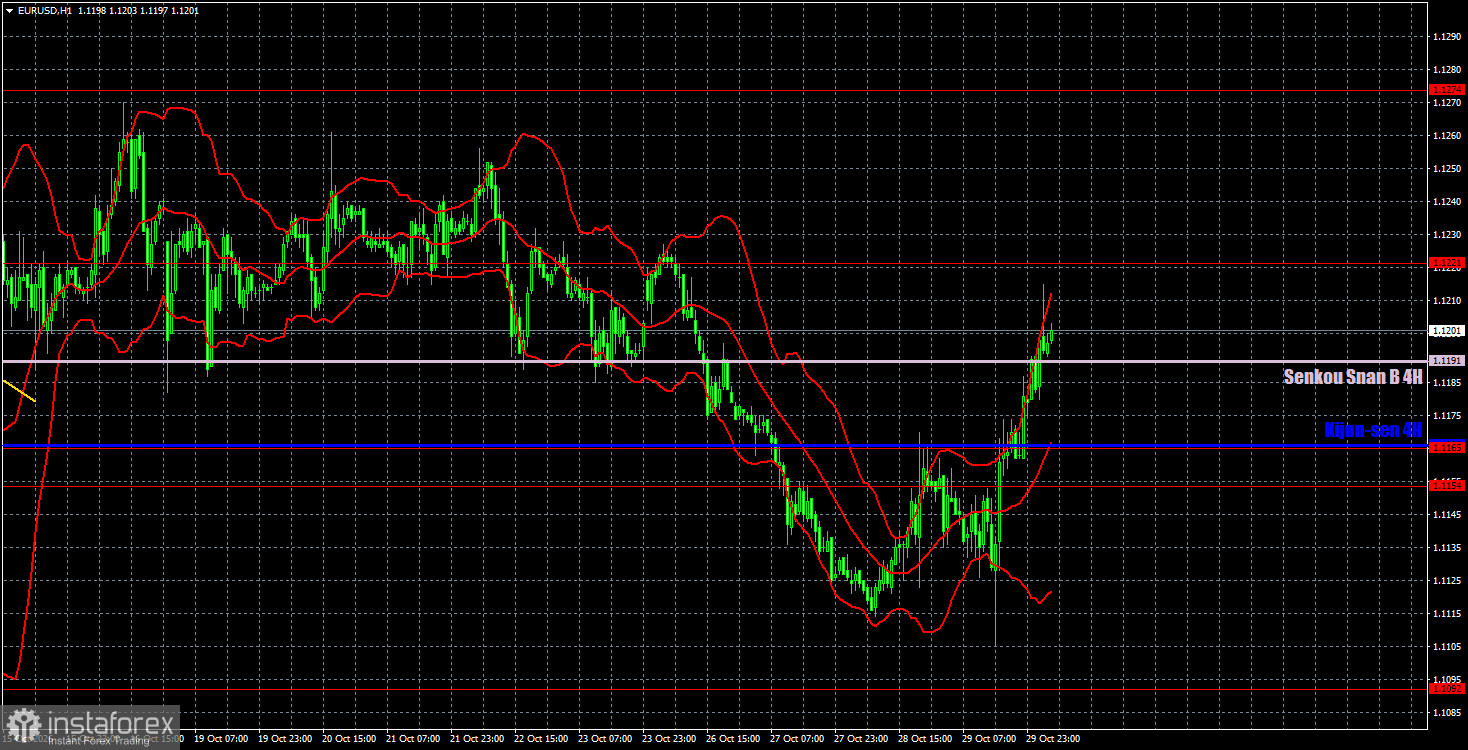This screenshot has width=1468, height=750.
Task: Click the 1.1154 red price level tag
Action: tap(1447, 485)
